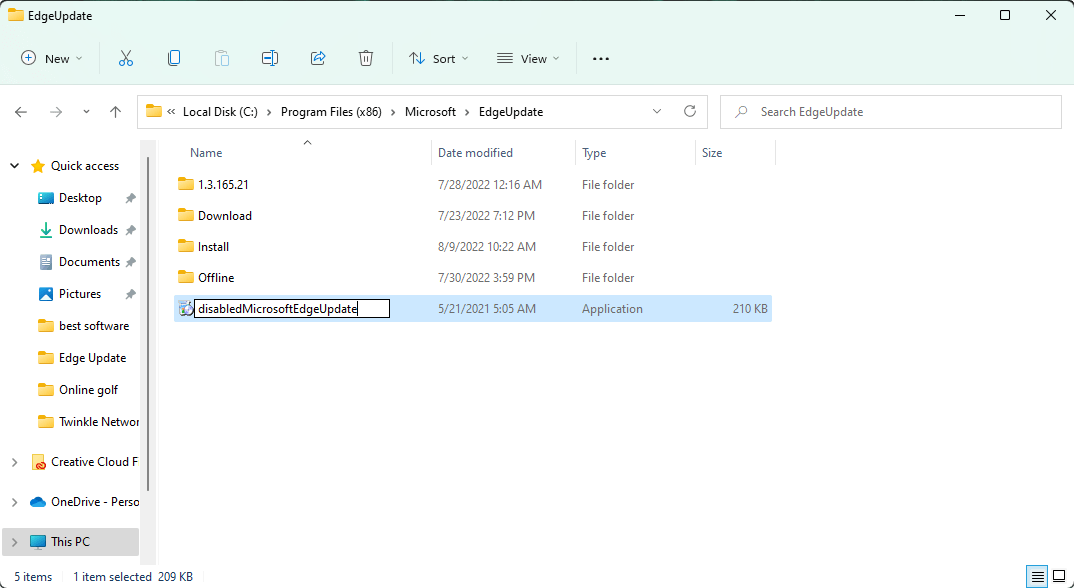Image resolution: width=1074 pixels, height=588 pixels.
Task: Click the Paste icon
Action: 222,58
